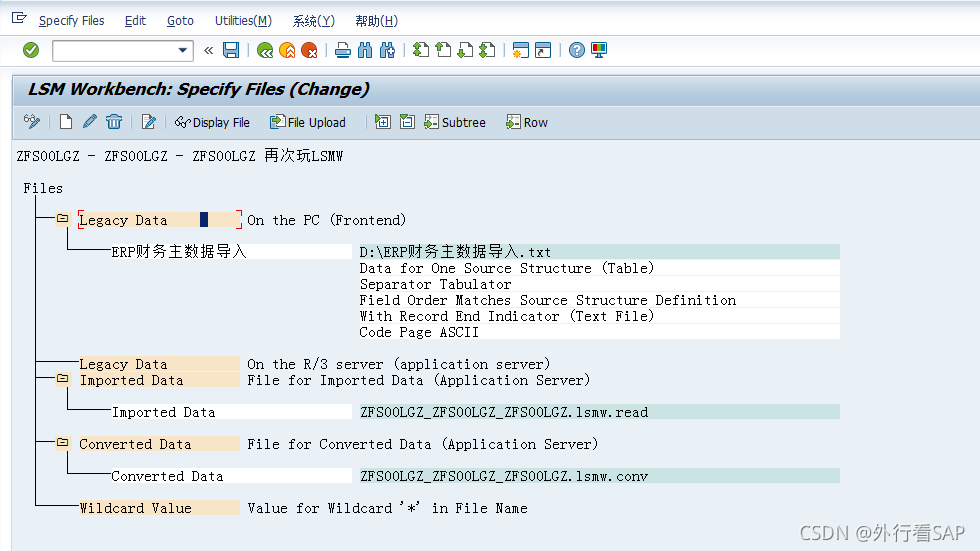Click the File Upload button
The width and height of the screenshot is (980, 551).
[x=308, y=122]
